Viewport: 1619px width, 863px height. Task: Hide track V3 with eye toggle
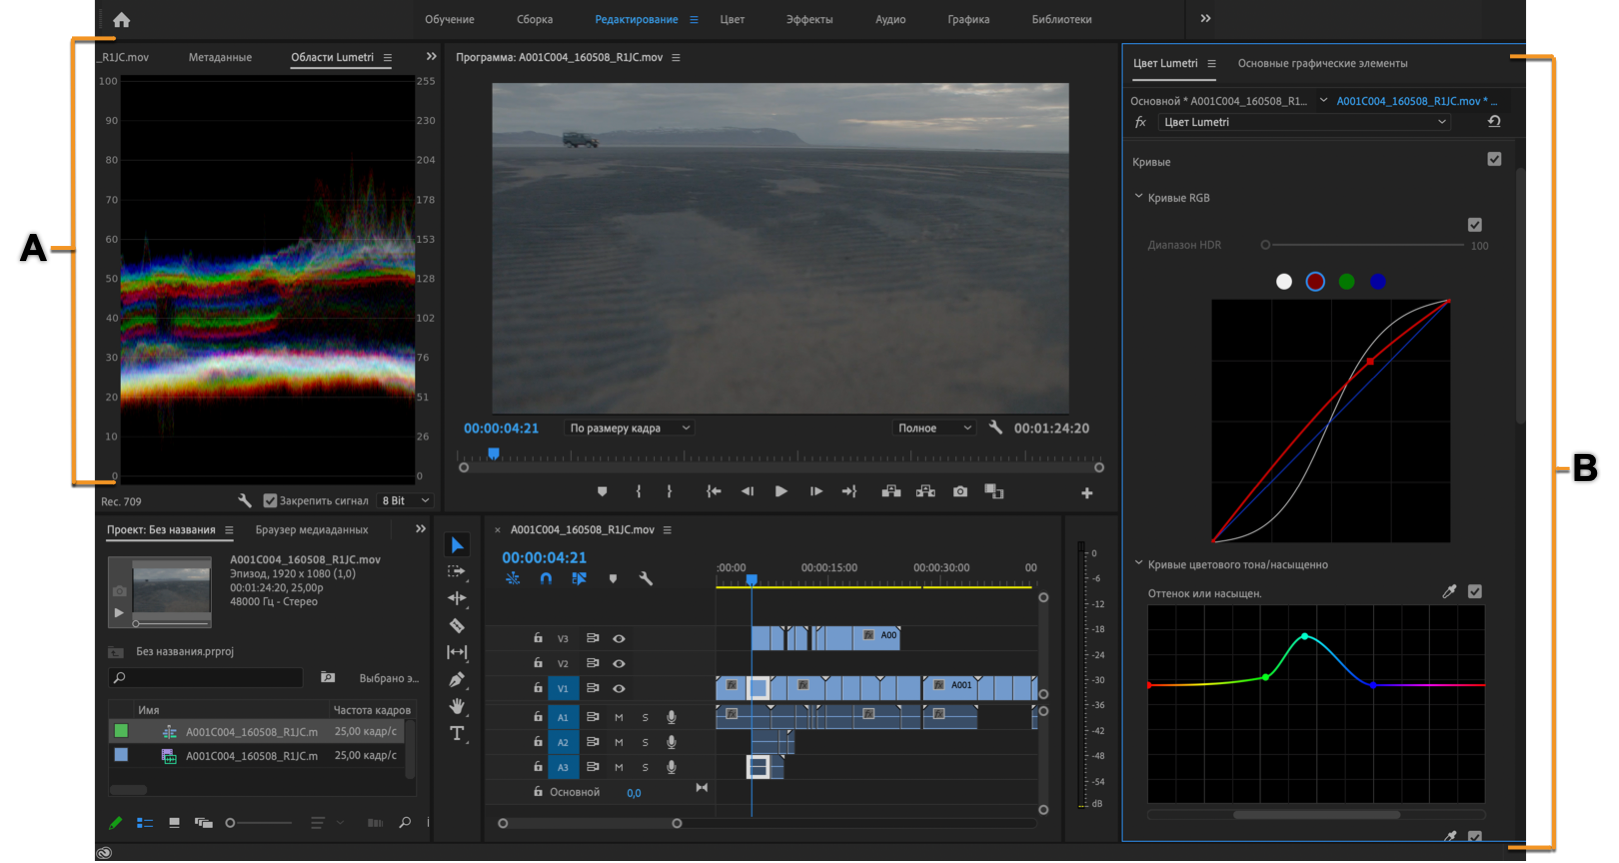coord(619,638)
